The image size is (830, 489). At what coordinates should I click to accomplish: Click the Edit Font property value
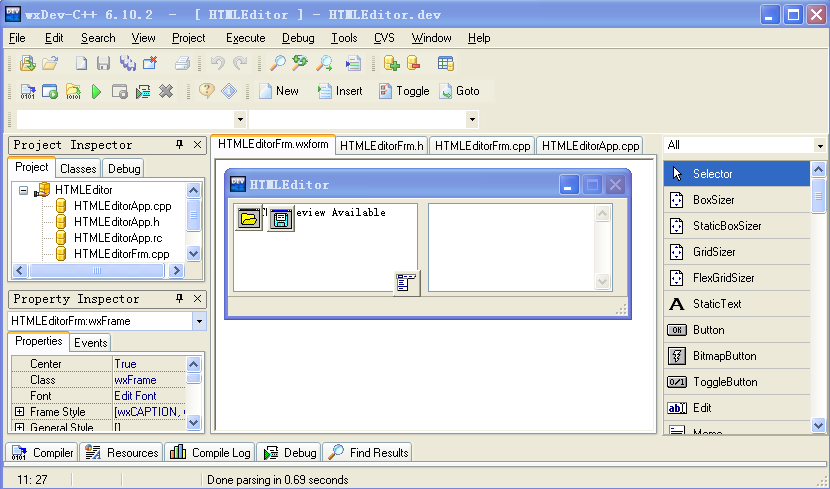pyautogui.click(x=136, y=395)
